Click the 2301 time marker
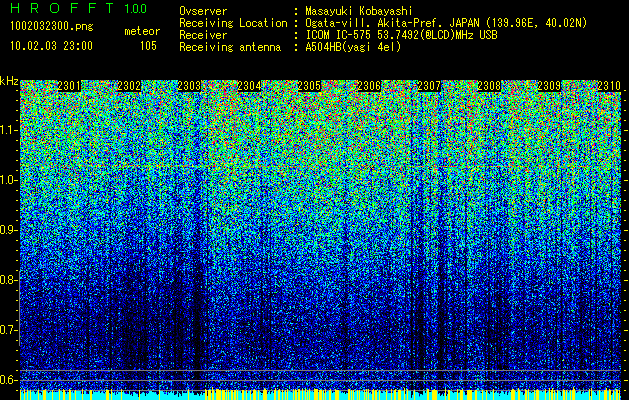The width and height of the screenshot is (629, 400). pos(69,86)
